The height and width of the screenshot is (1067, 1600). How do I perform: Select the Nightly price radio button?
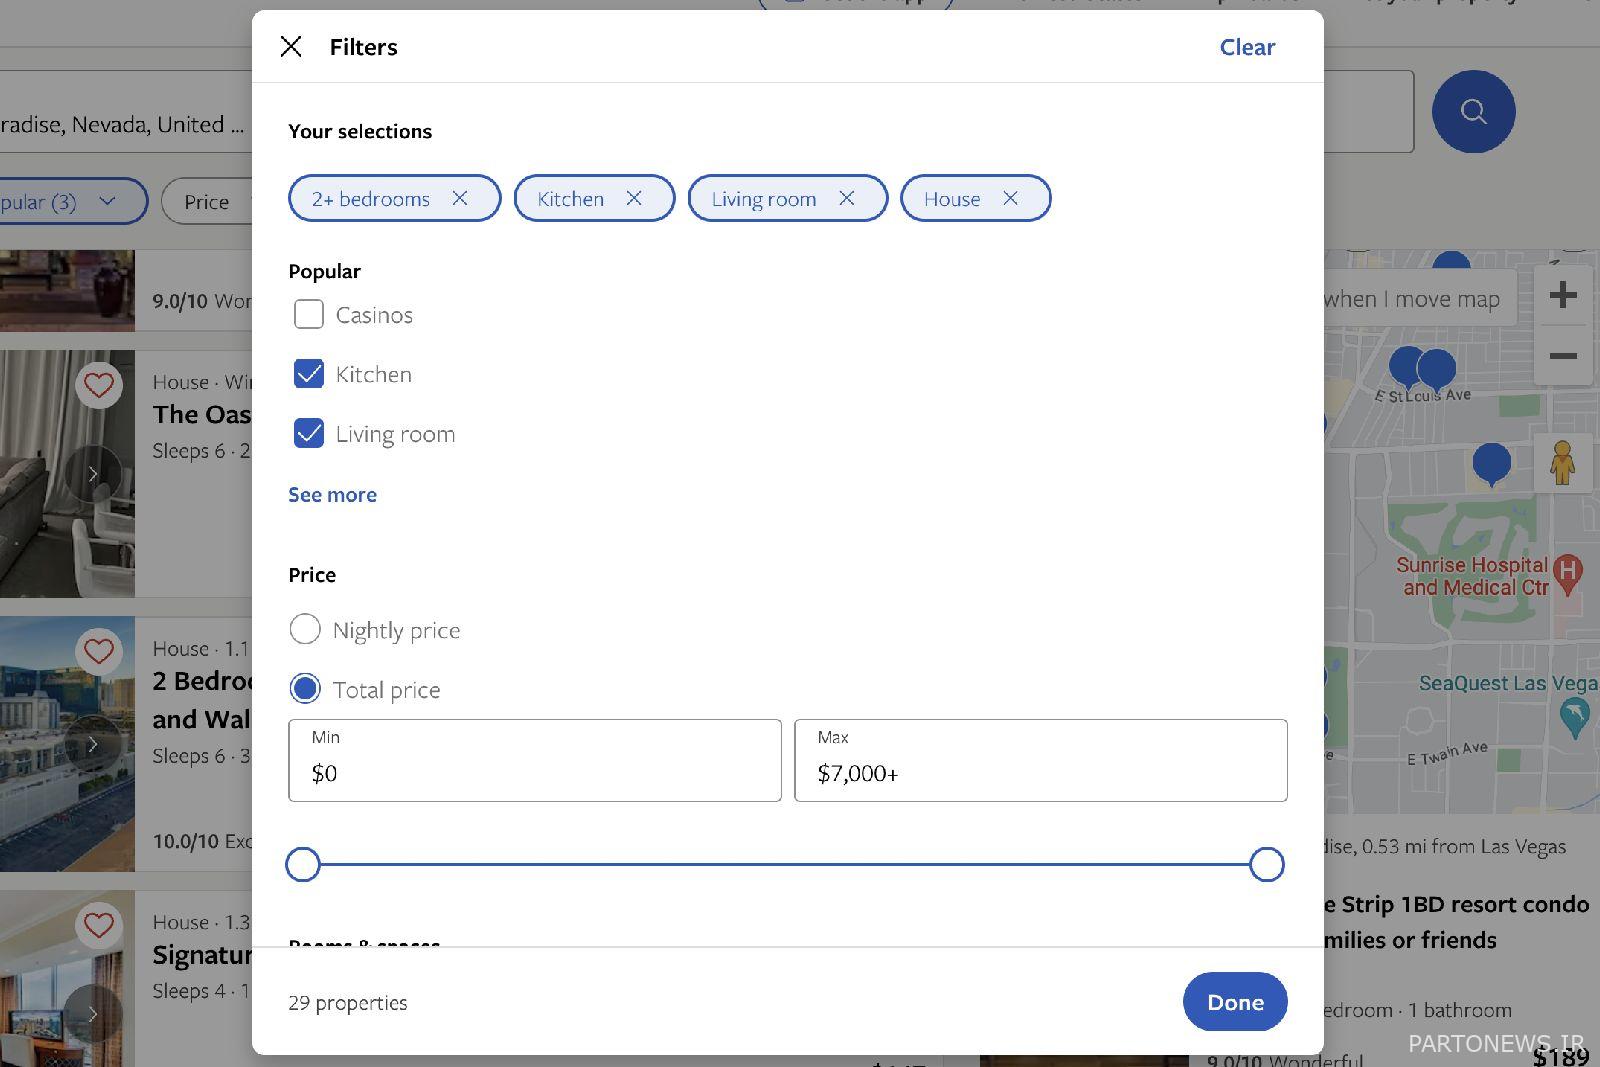[x=305, y=629]
